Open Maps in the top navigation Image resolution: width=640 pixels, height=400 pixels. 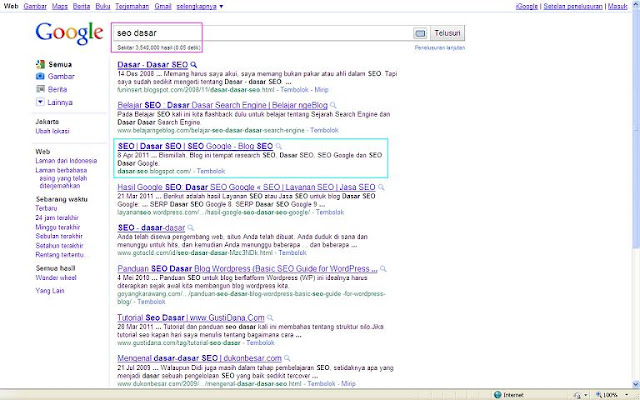tap(60, 7)
